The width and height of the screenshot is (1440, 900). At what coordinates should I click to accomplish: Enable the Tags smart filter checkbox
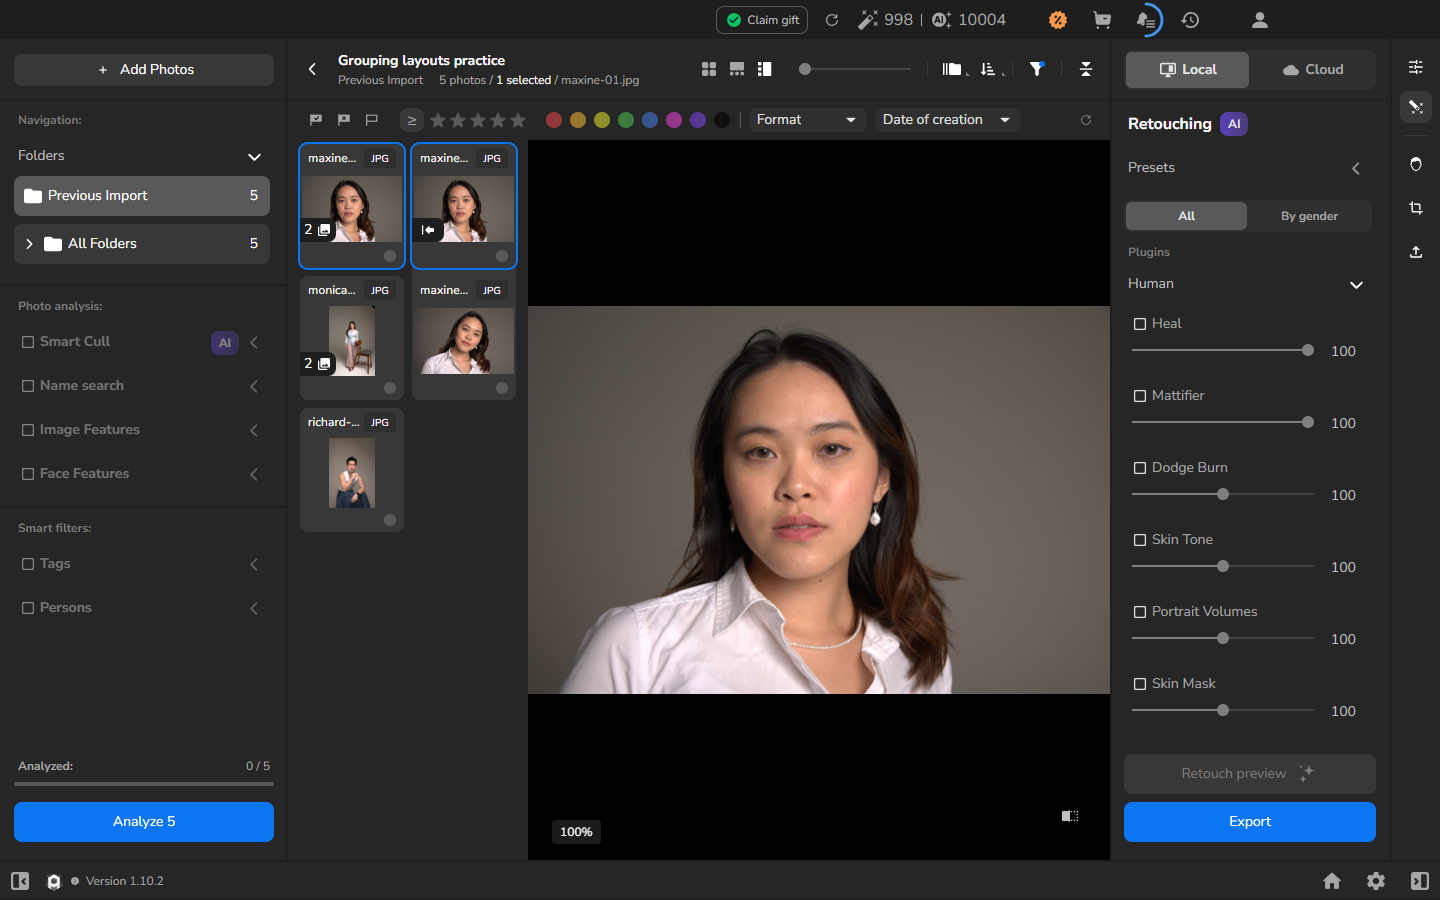click(x=28, y=564)
